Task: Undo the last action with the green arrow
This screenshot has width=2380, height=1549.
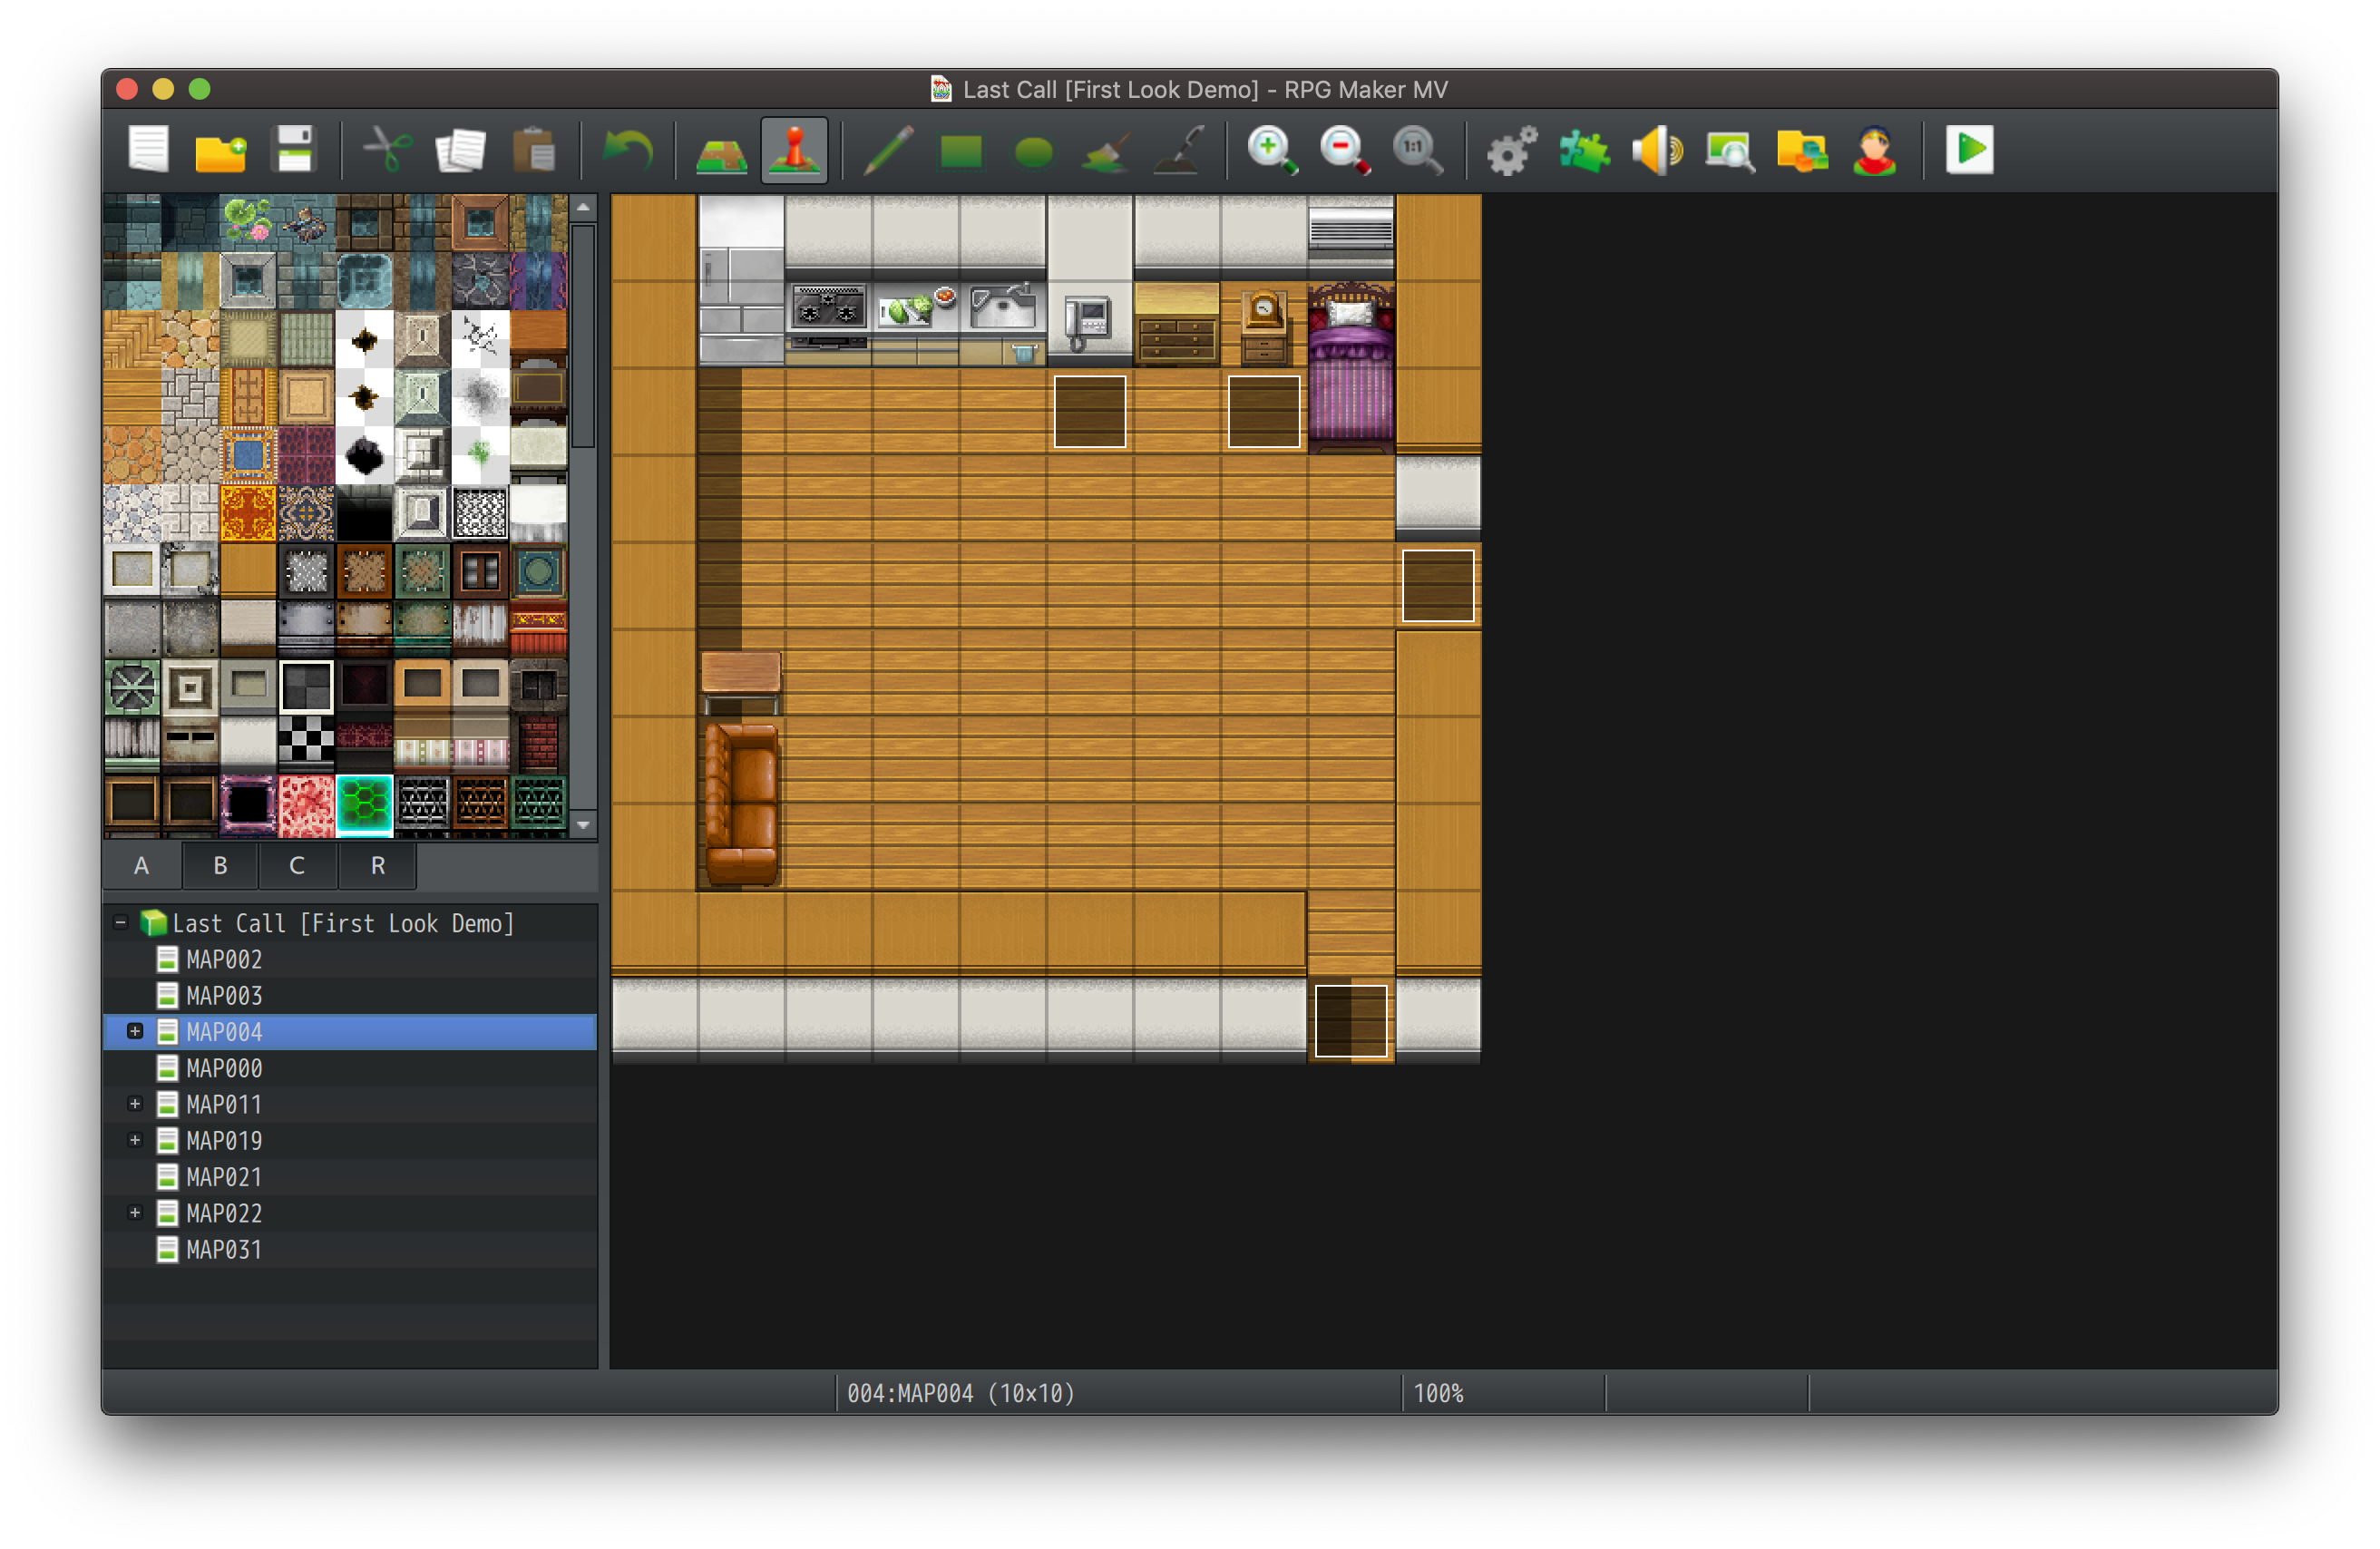Action: click(628, 151)
